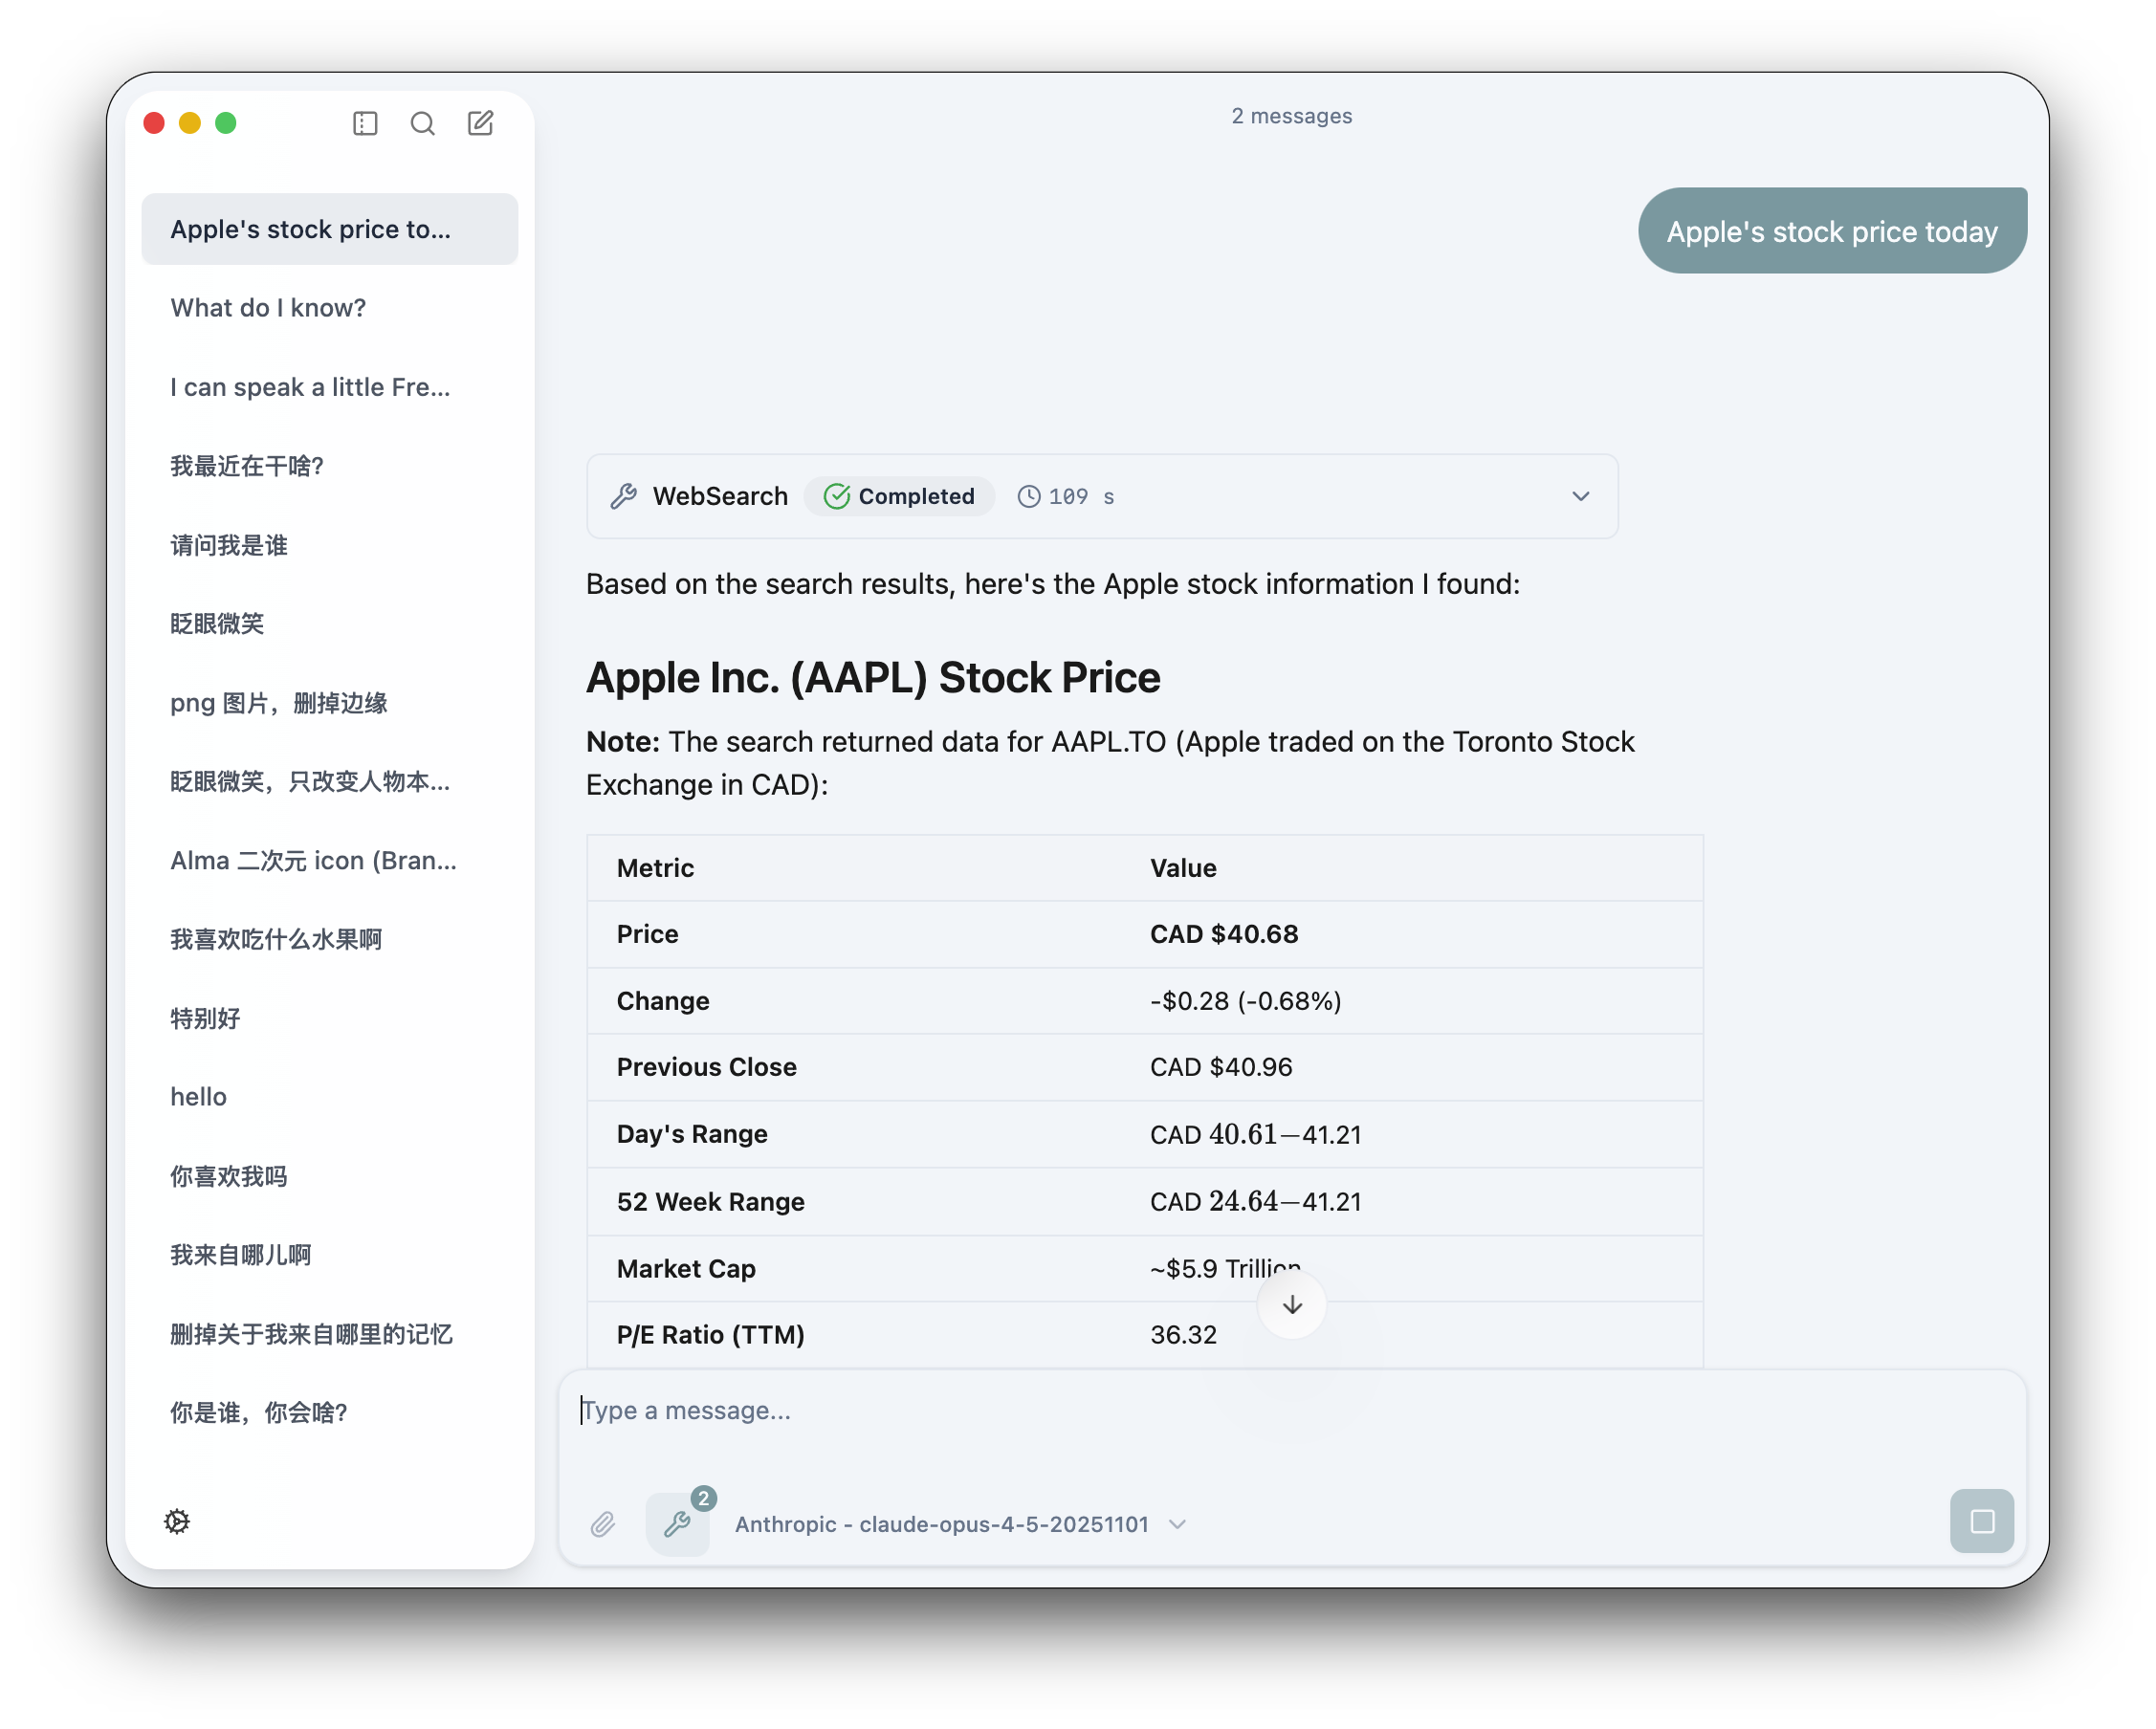The image size is (2156, 1729).
Task: Open the 'png 图片，删掉边缘' conversation
Action: (x=279, y=703)
